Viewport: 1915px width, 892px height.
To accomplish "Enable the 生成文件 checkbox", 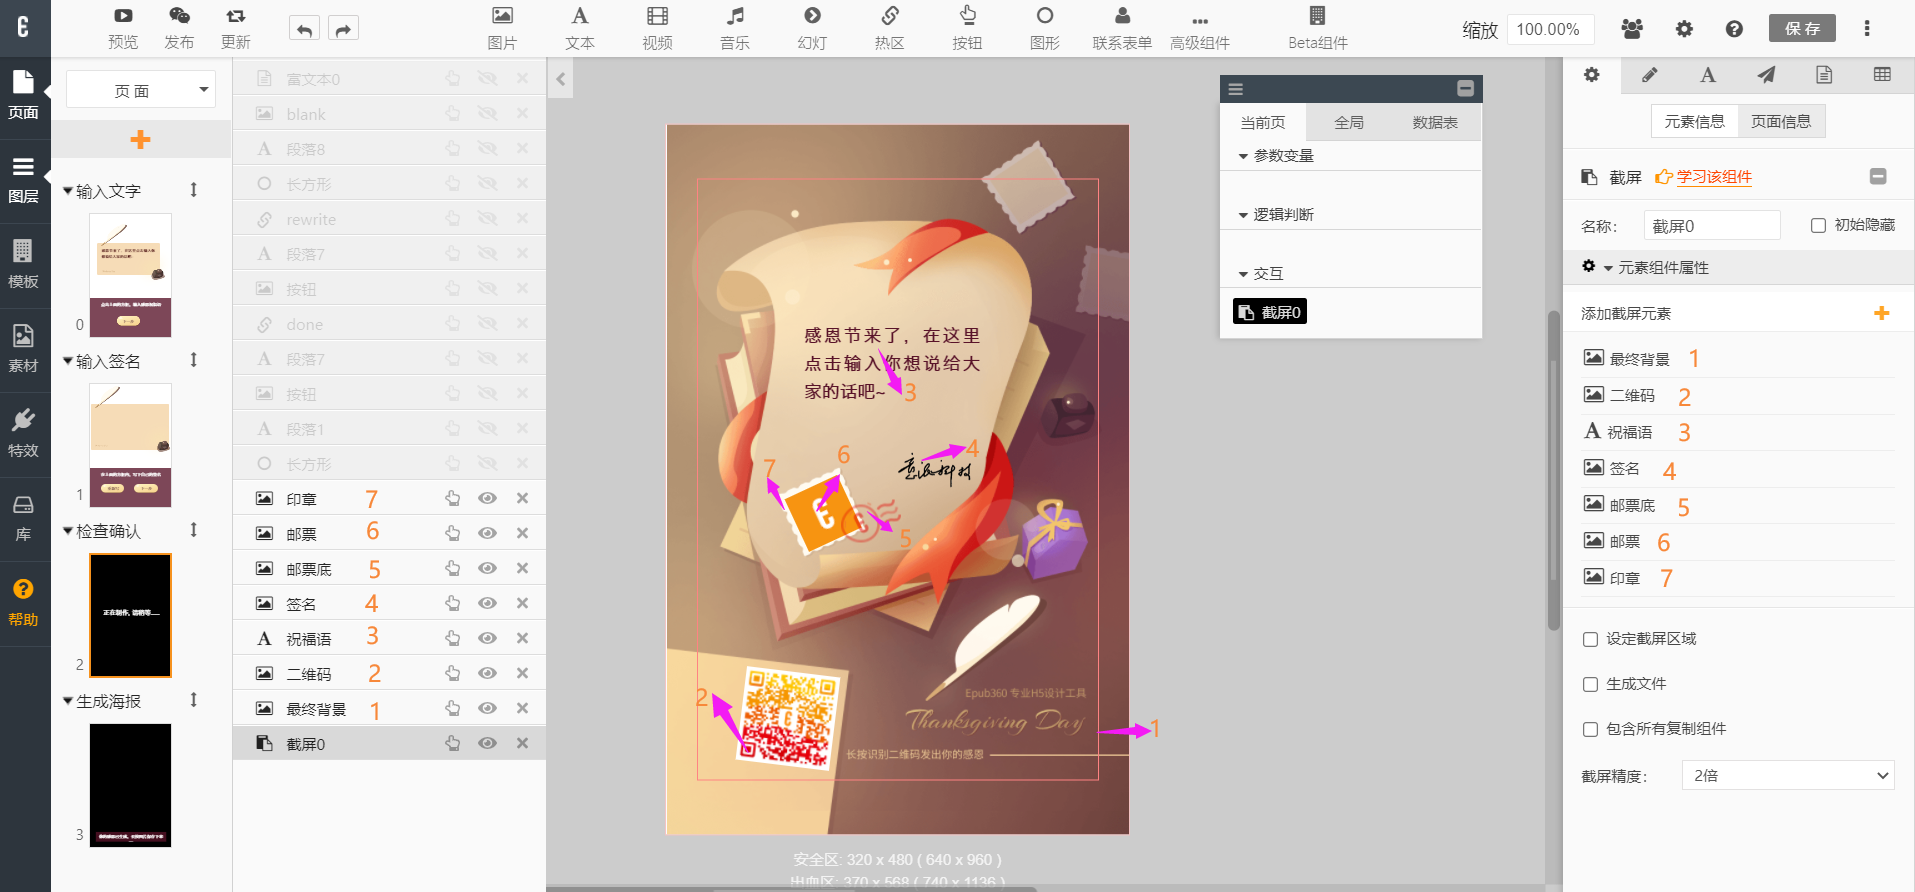I will (1590, 684).
